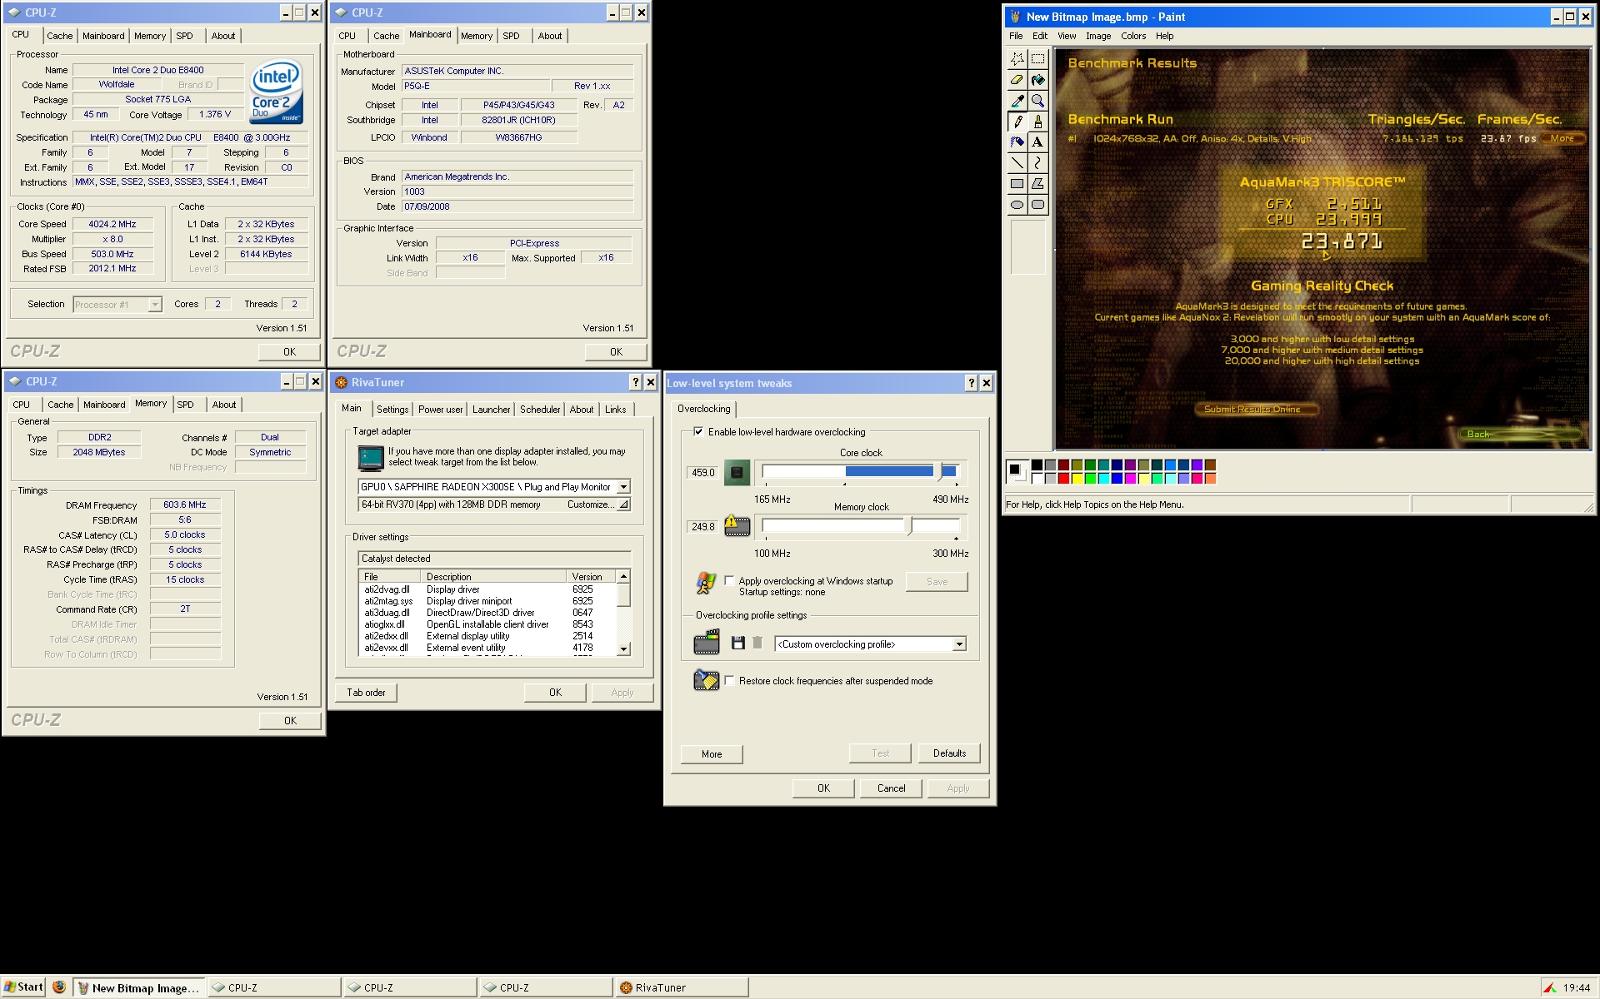Check Restore clock frequencies after suspended mode
Viewport: 1600px width, 999px height.
[x=729, y=680]
